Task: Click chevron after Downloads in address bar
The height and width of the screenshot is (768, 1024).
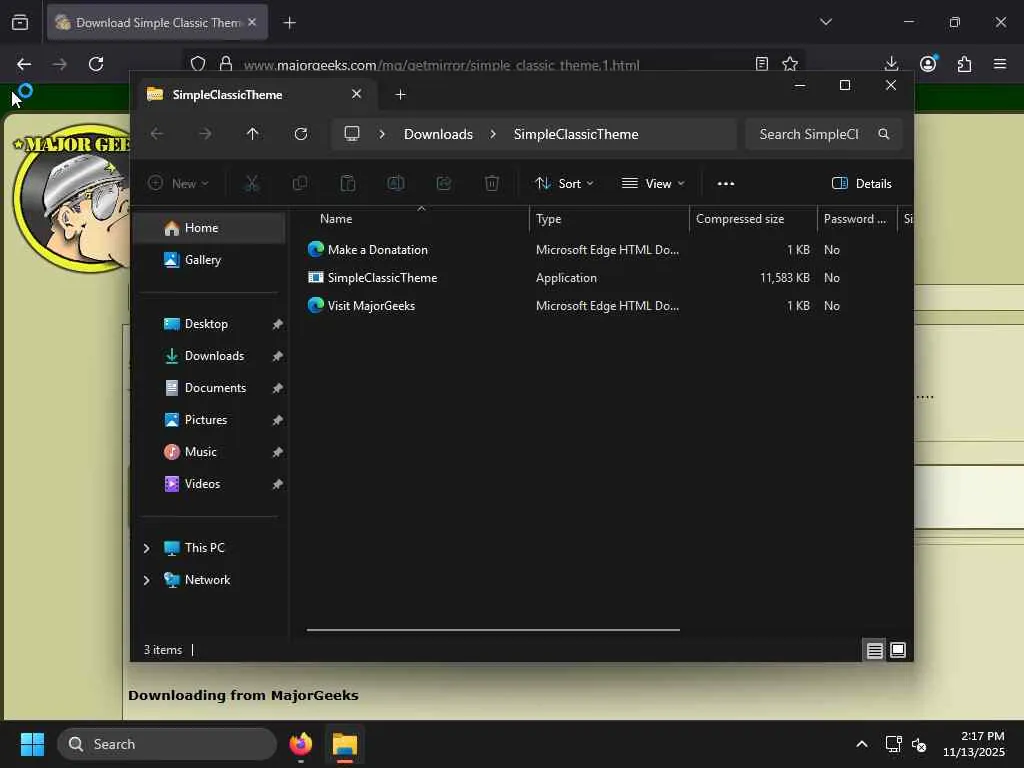Action: [x=493, y=134]
